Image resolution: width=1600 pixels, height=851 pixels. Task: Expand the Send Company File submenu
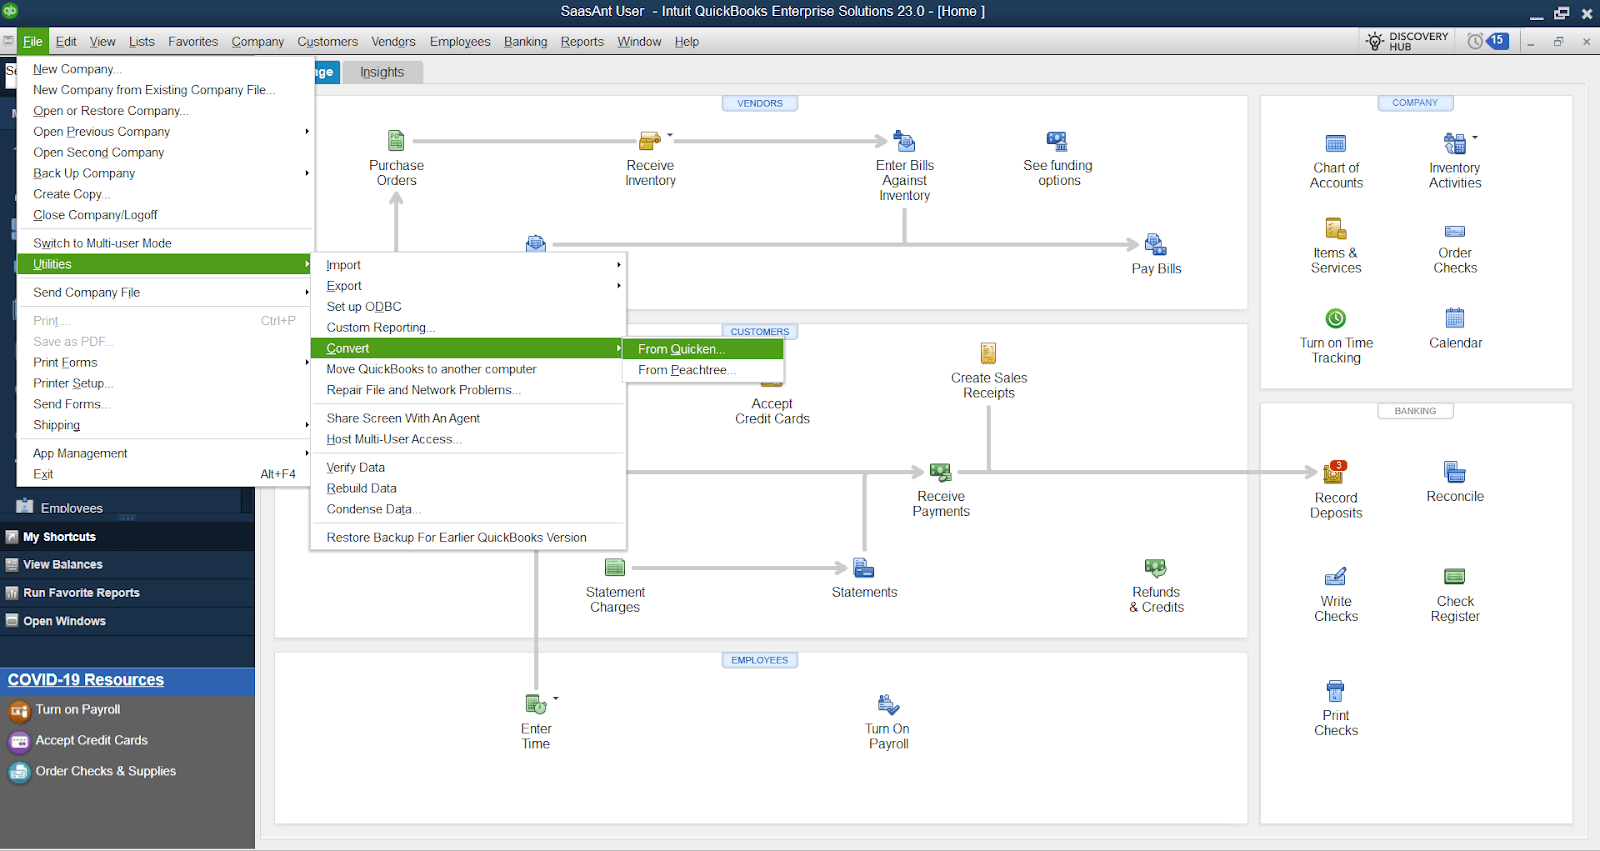[x=165, y=293]
